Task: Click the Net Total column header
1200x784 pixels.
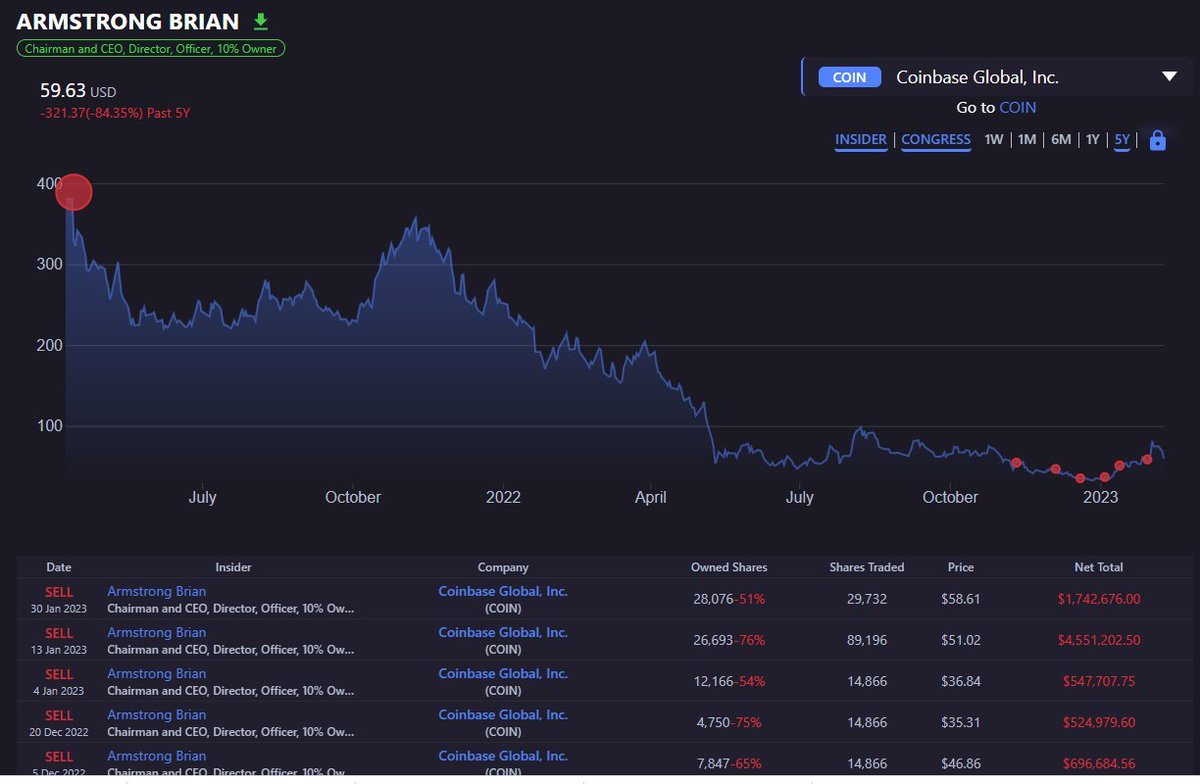Action: [x=1098, y=567]
